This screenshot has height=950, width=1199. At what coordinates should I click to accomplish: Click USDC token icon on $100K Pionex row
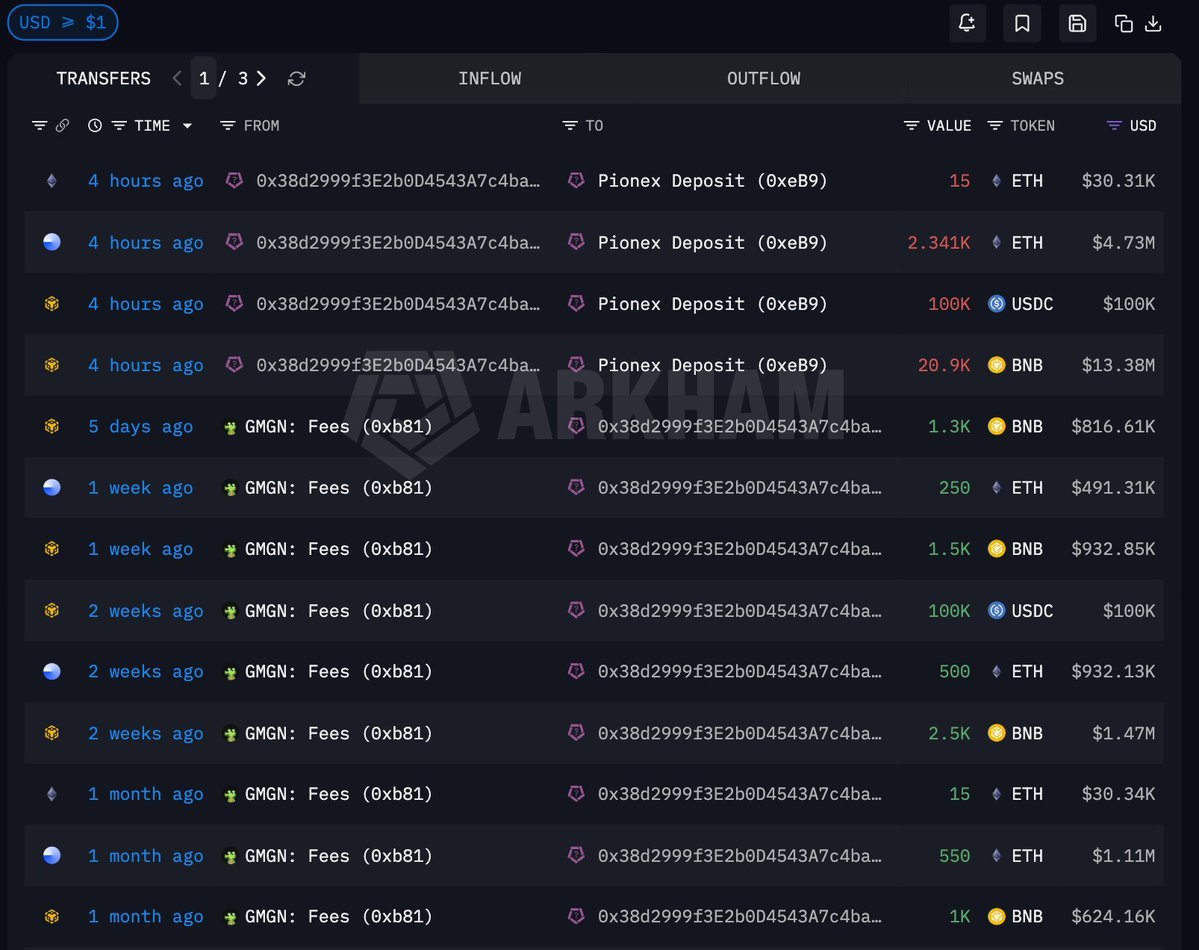pos(996,304)
